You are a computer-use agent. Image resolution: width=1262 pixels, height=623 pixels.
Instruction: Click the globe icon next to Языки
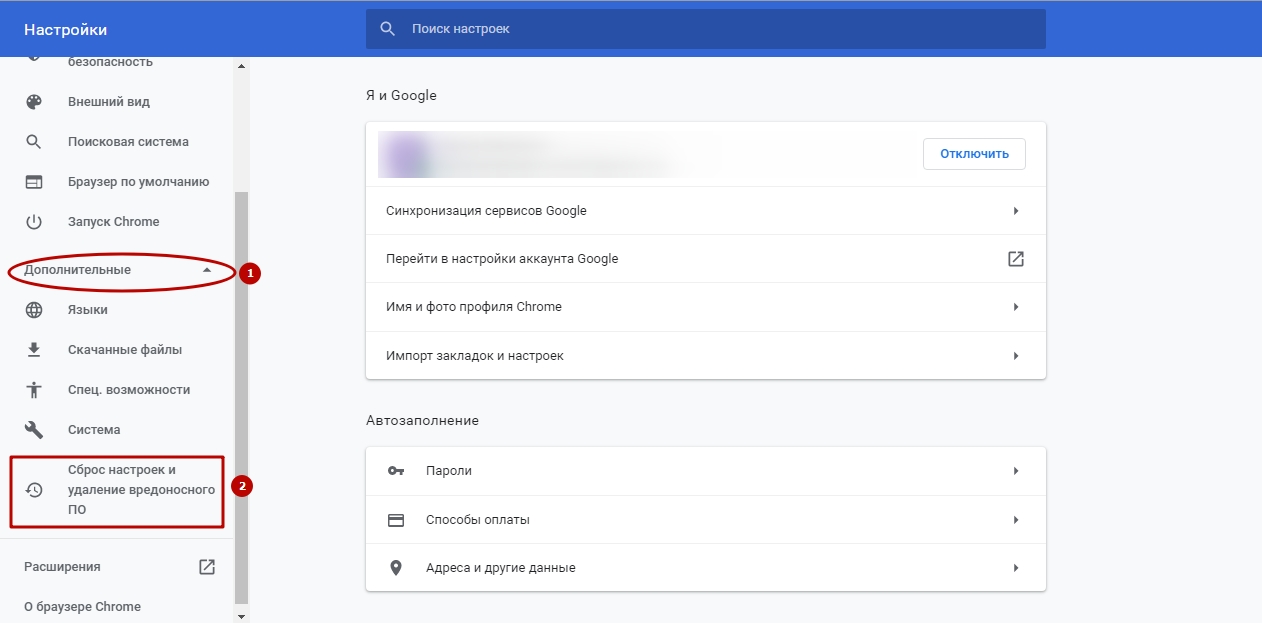34,310
